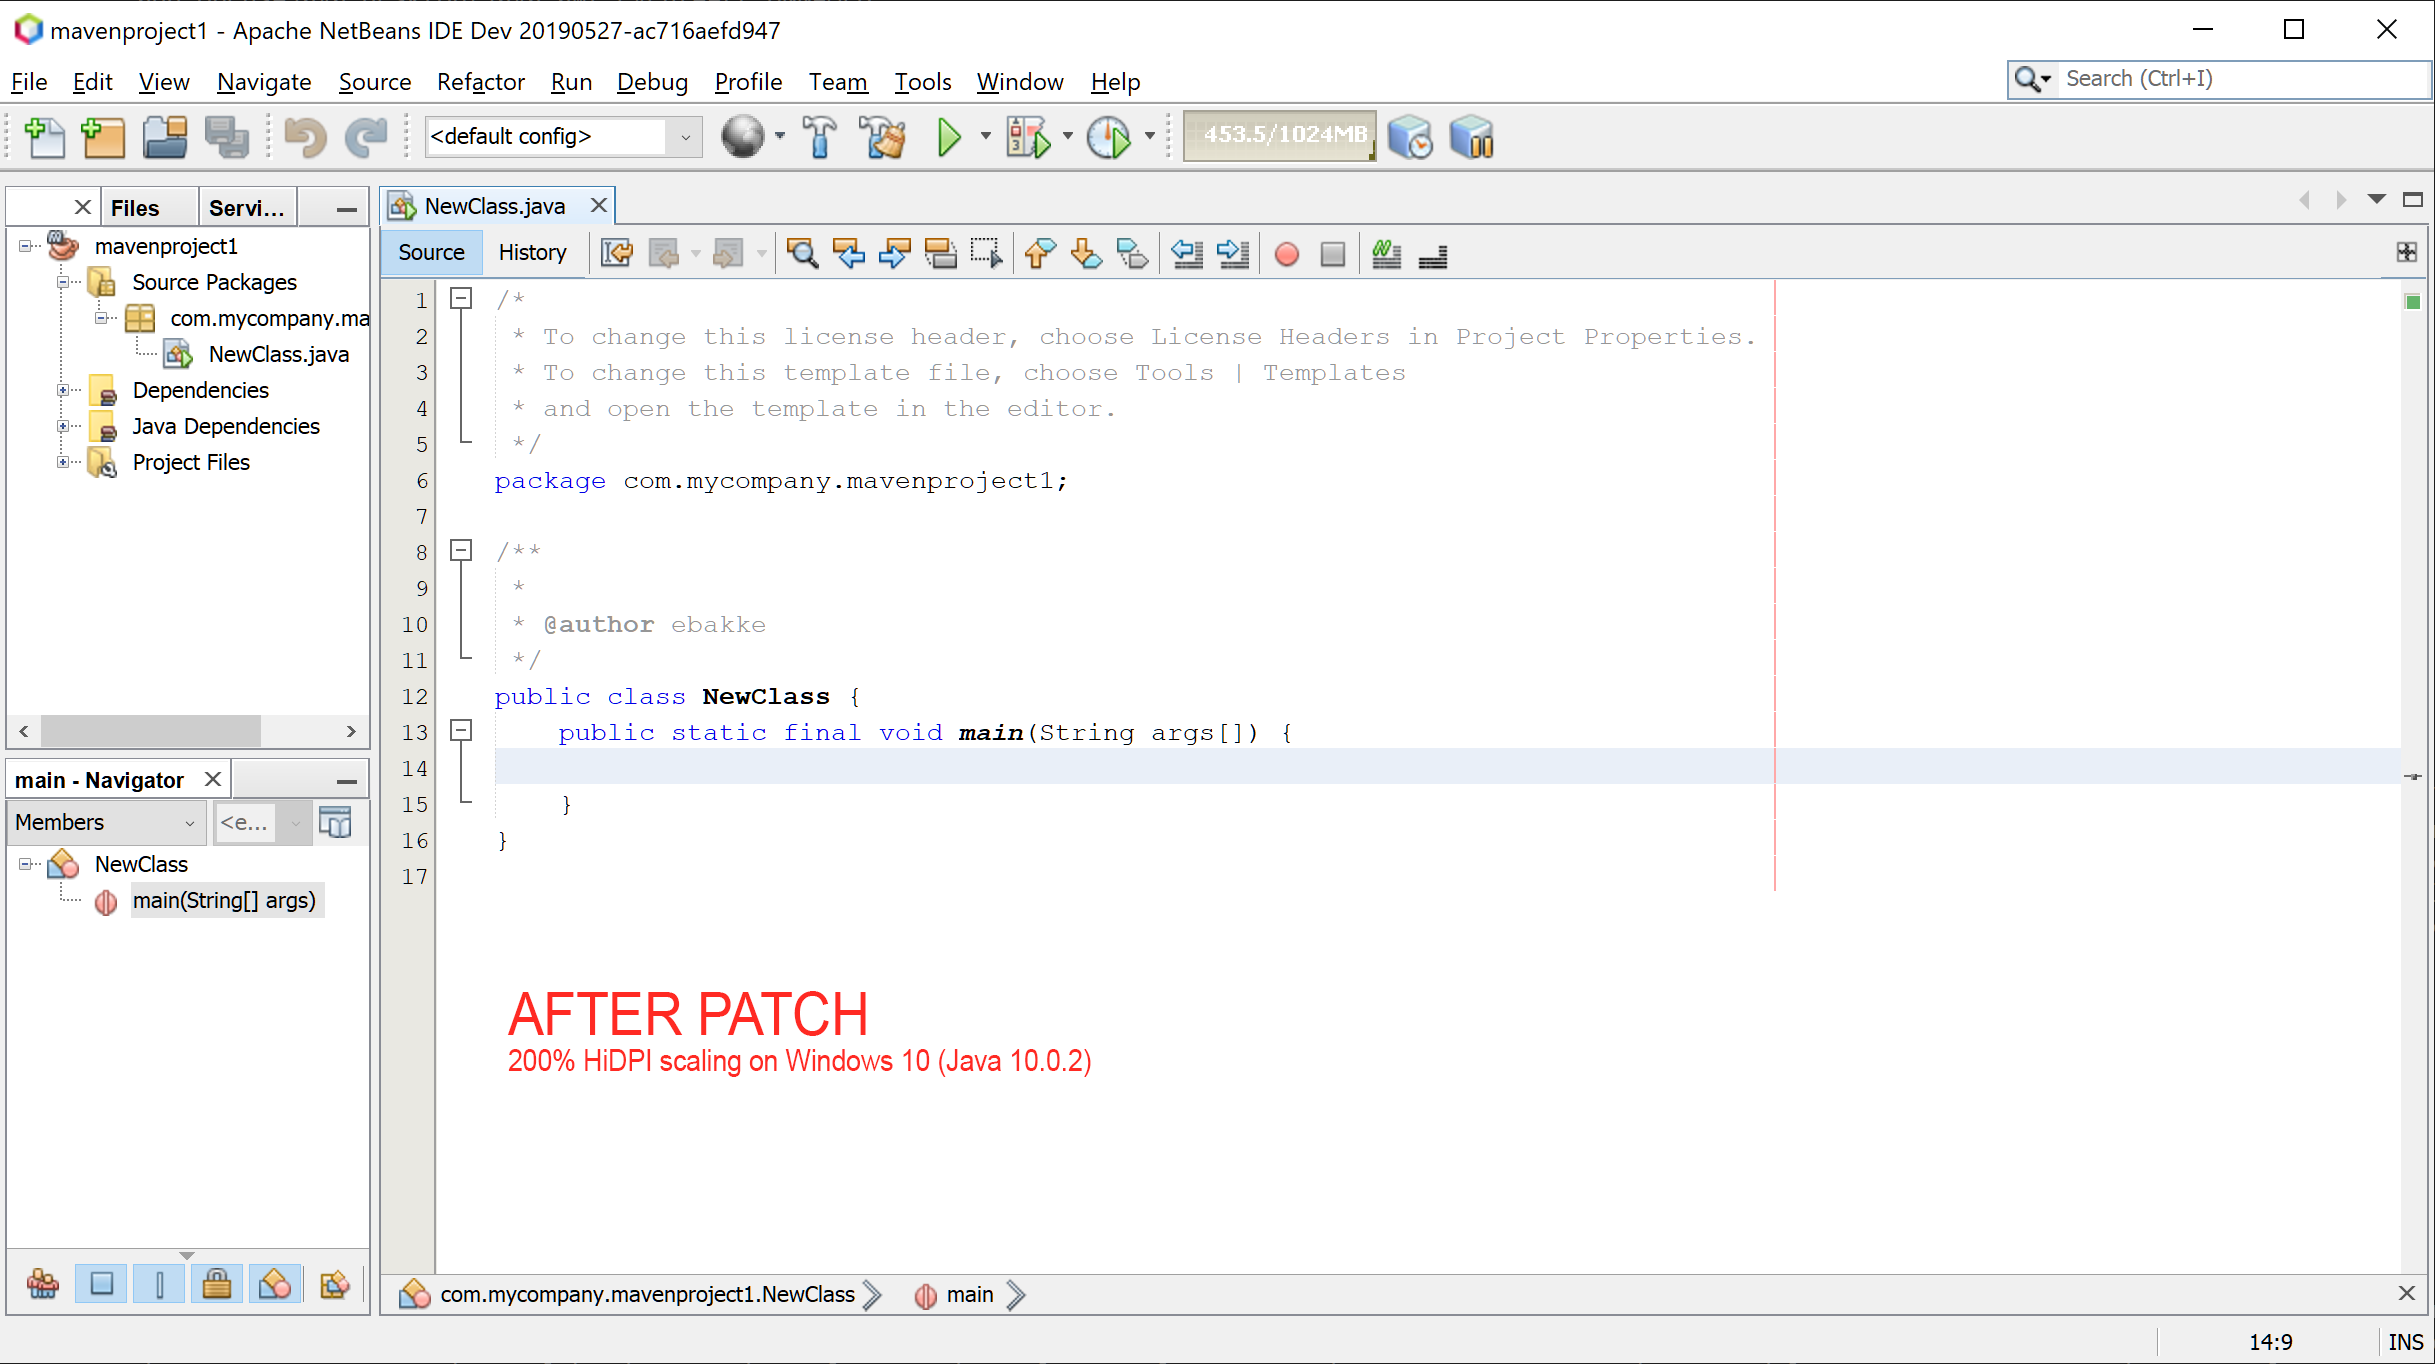Switch to History view button
2435x1364 pixels.
pos(532,253)
